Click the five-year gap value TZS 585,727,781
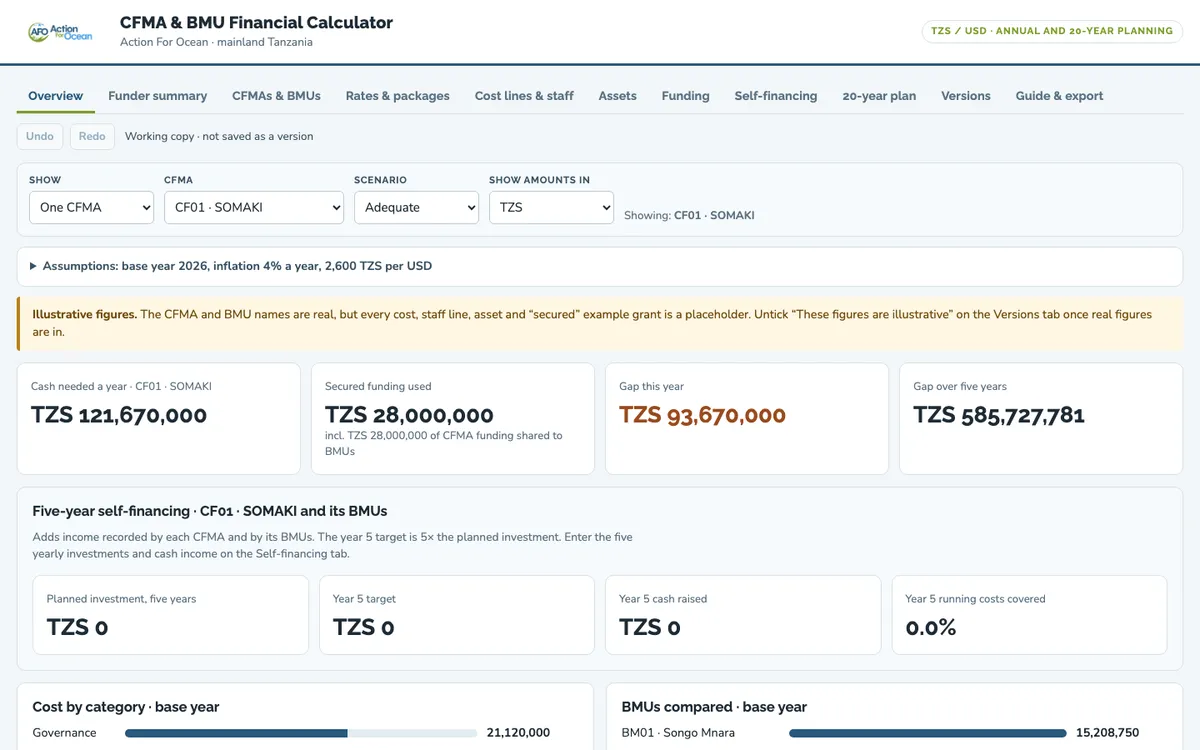 click(x=999, y=415)
